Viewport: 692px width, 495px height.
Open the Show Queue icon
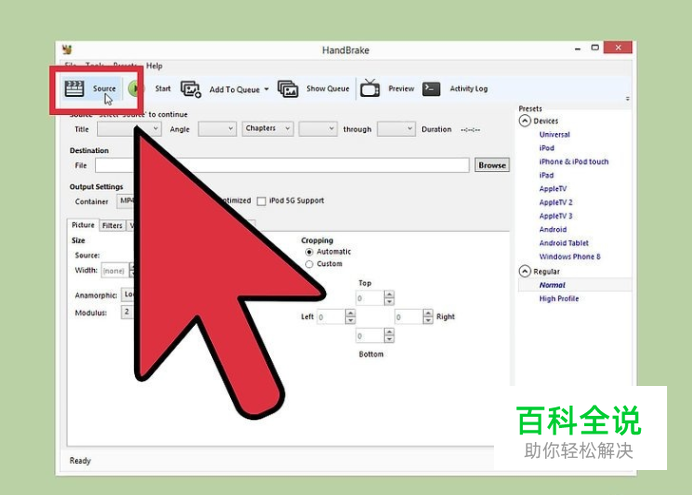coord(287,89)
